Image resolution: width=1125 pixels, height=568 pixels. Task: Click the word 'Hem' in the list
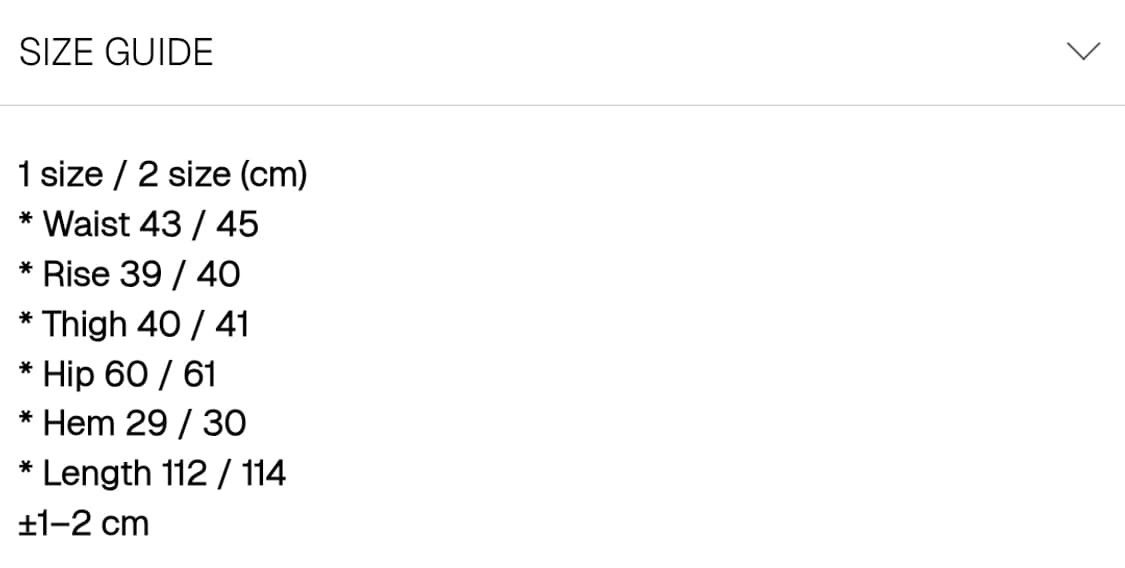pos(79,423)
